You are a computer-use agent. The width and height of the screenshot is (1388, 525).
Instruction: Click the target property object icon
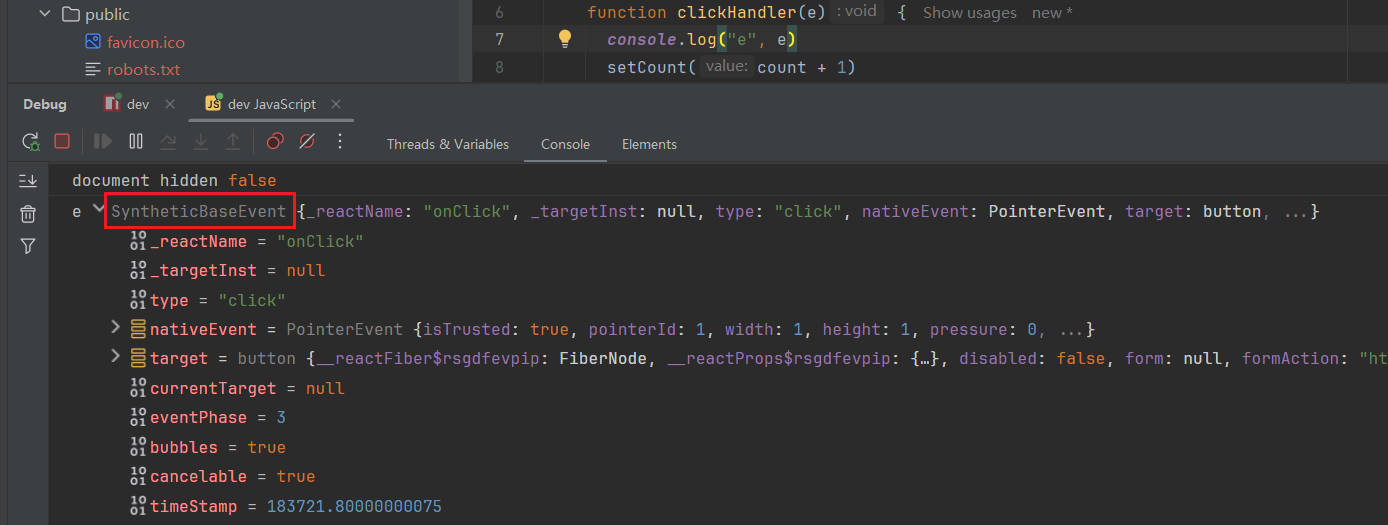[x=138, y=358]
